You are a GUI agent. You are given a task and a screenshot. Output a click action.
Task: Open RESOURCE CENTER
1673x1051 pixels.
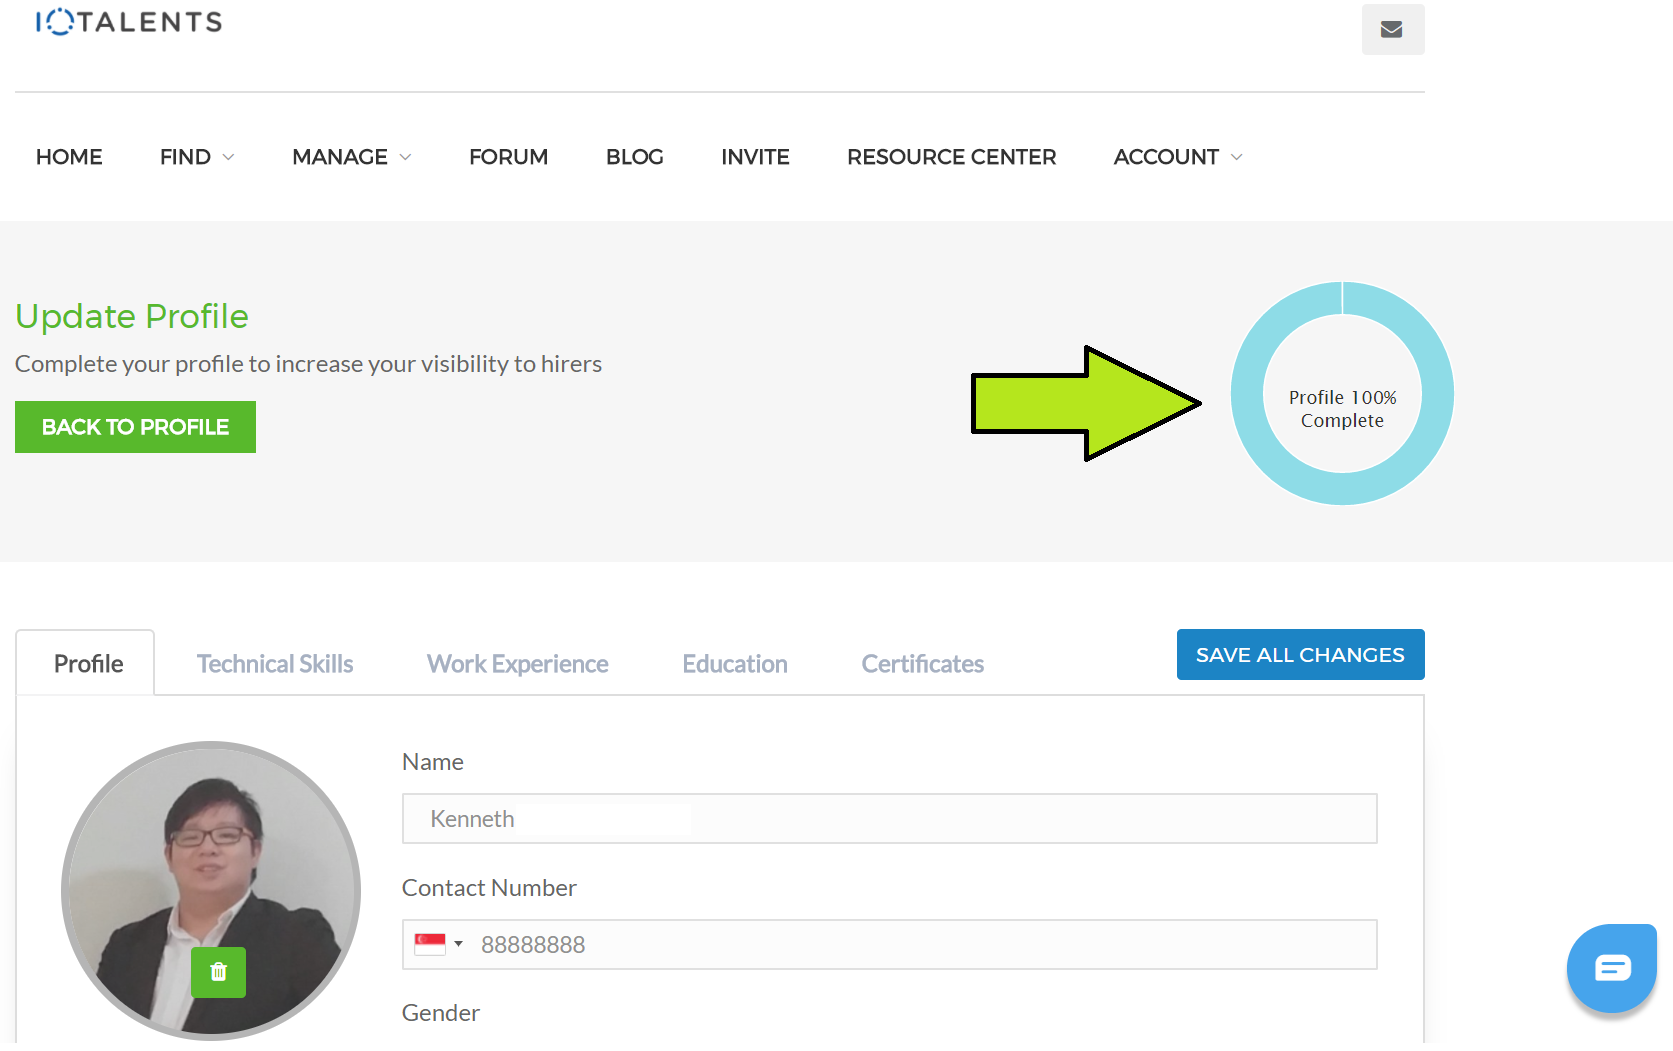point(951,157)
